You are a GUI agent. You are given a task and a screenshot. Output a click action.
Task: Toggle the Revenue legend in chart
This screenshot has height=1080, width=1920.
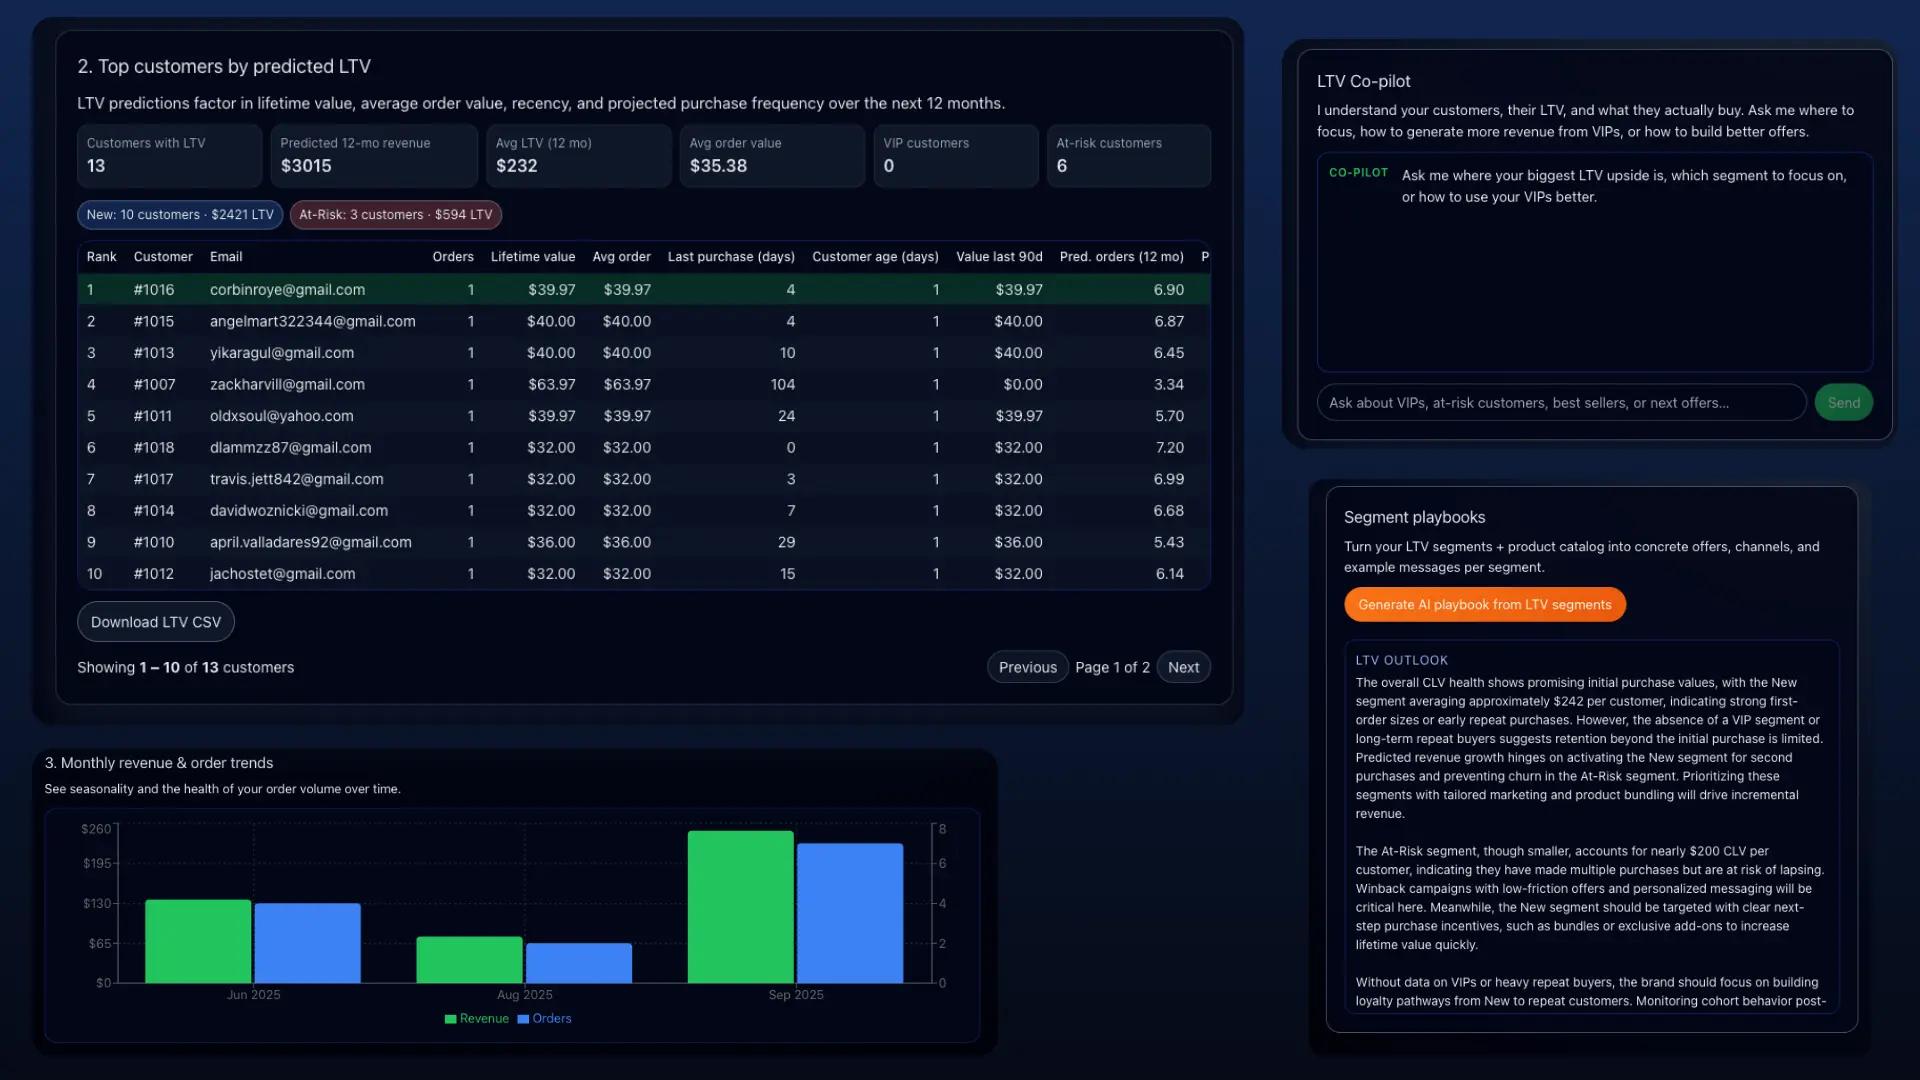click(477, 1019)
